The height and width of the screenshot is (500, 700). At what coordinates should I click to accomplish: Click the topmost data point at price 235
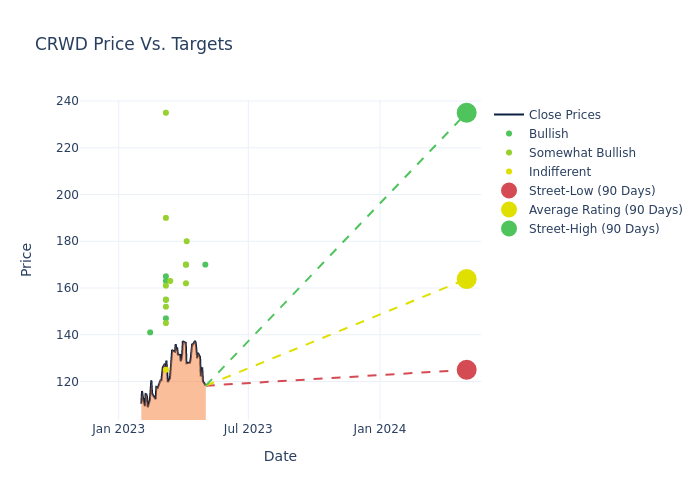pyautogui.click(x=166, y=113)
